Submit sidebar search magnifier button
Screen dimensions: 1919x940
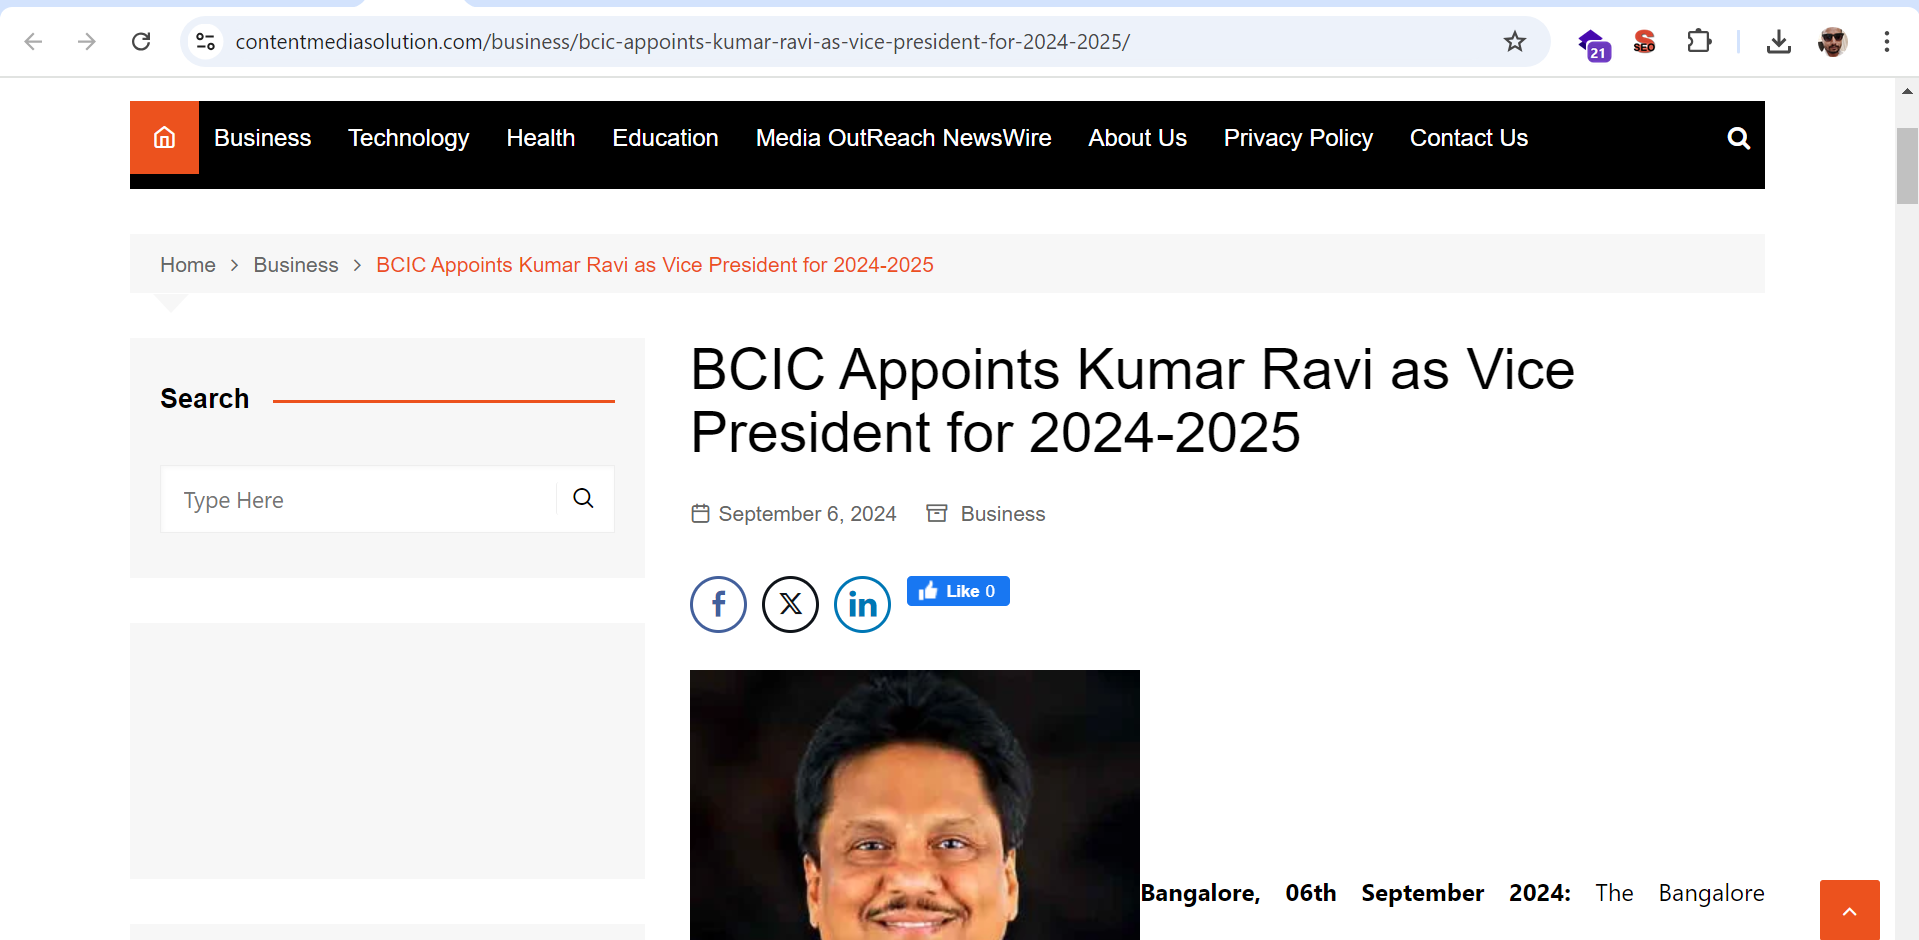(584, 498)
